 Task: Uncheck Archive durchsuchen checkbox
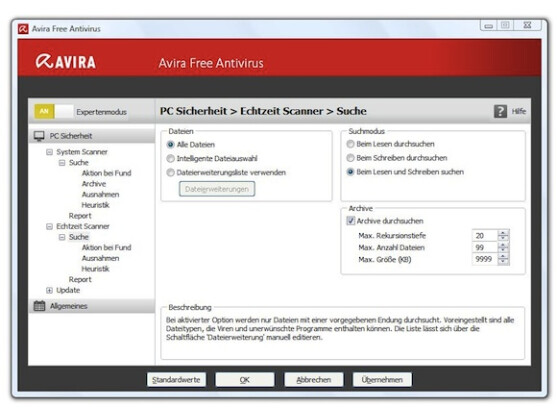pyautogui.click(x=351, y=221)
